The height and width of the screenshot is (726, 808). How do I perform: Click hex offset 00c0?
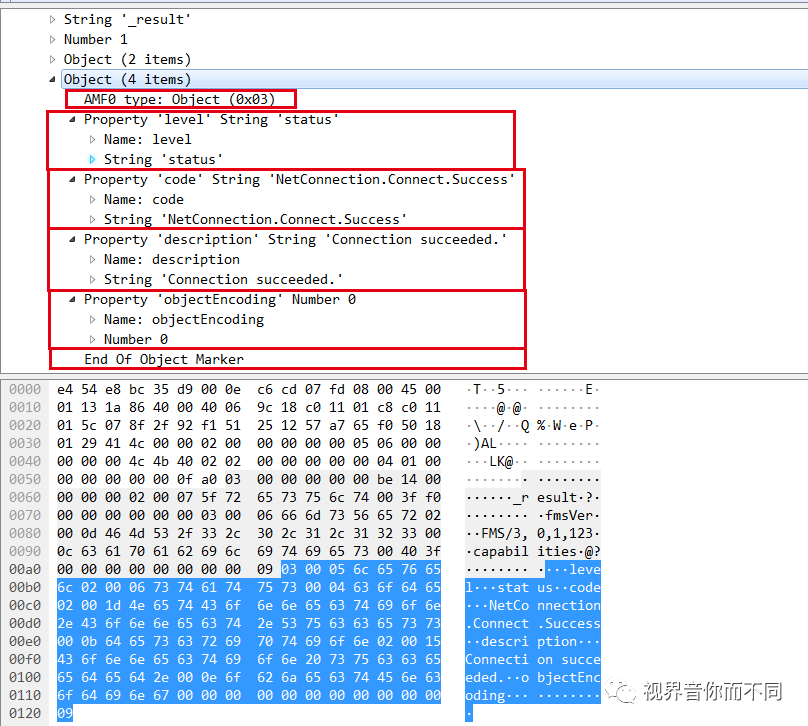pyautogui.click(x=25, y=606)
